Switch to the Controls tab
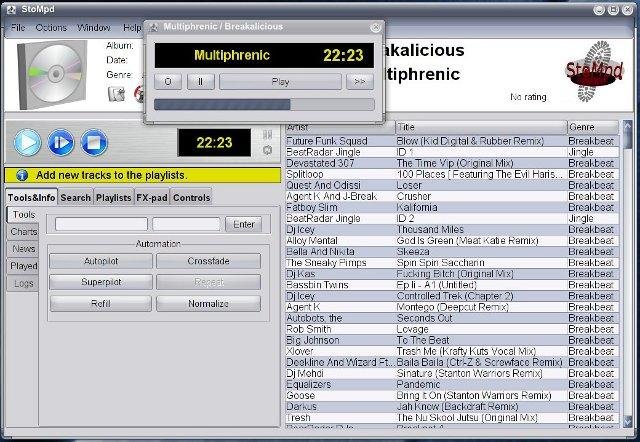This screenshot has height=442, width=640. coord(191,198)
